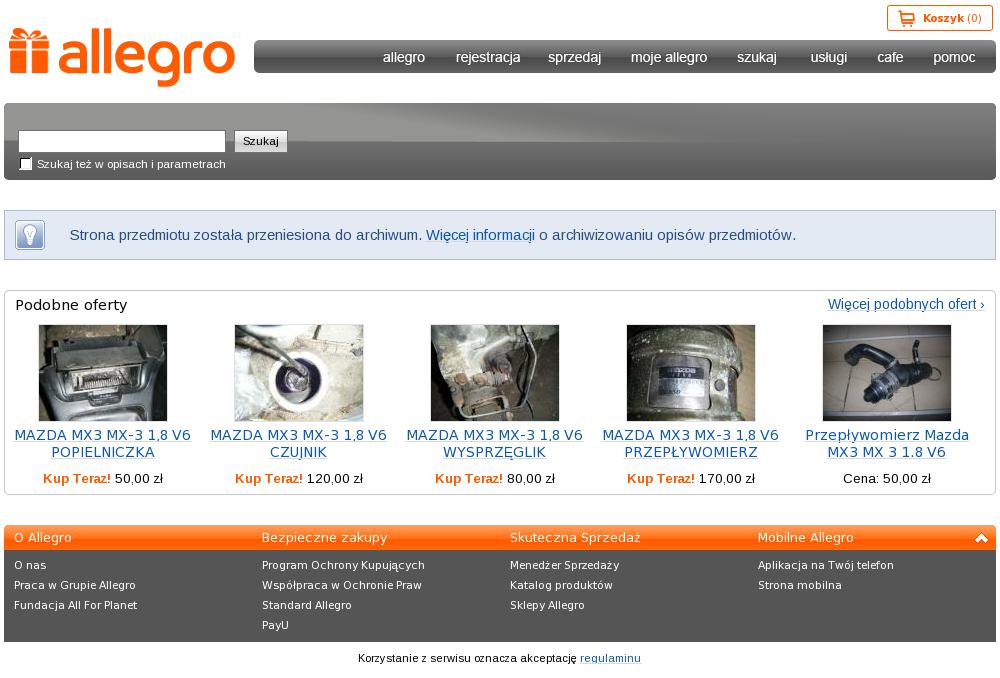Open the sprzedaj menu item
The height and width of the screenshot is (678, 1000).
click(575, 57)
